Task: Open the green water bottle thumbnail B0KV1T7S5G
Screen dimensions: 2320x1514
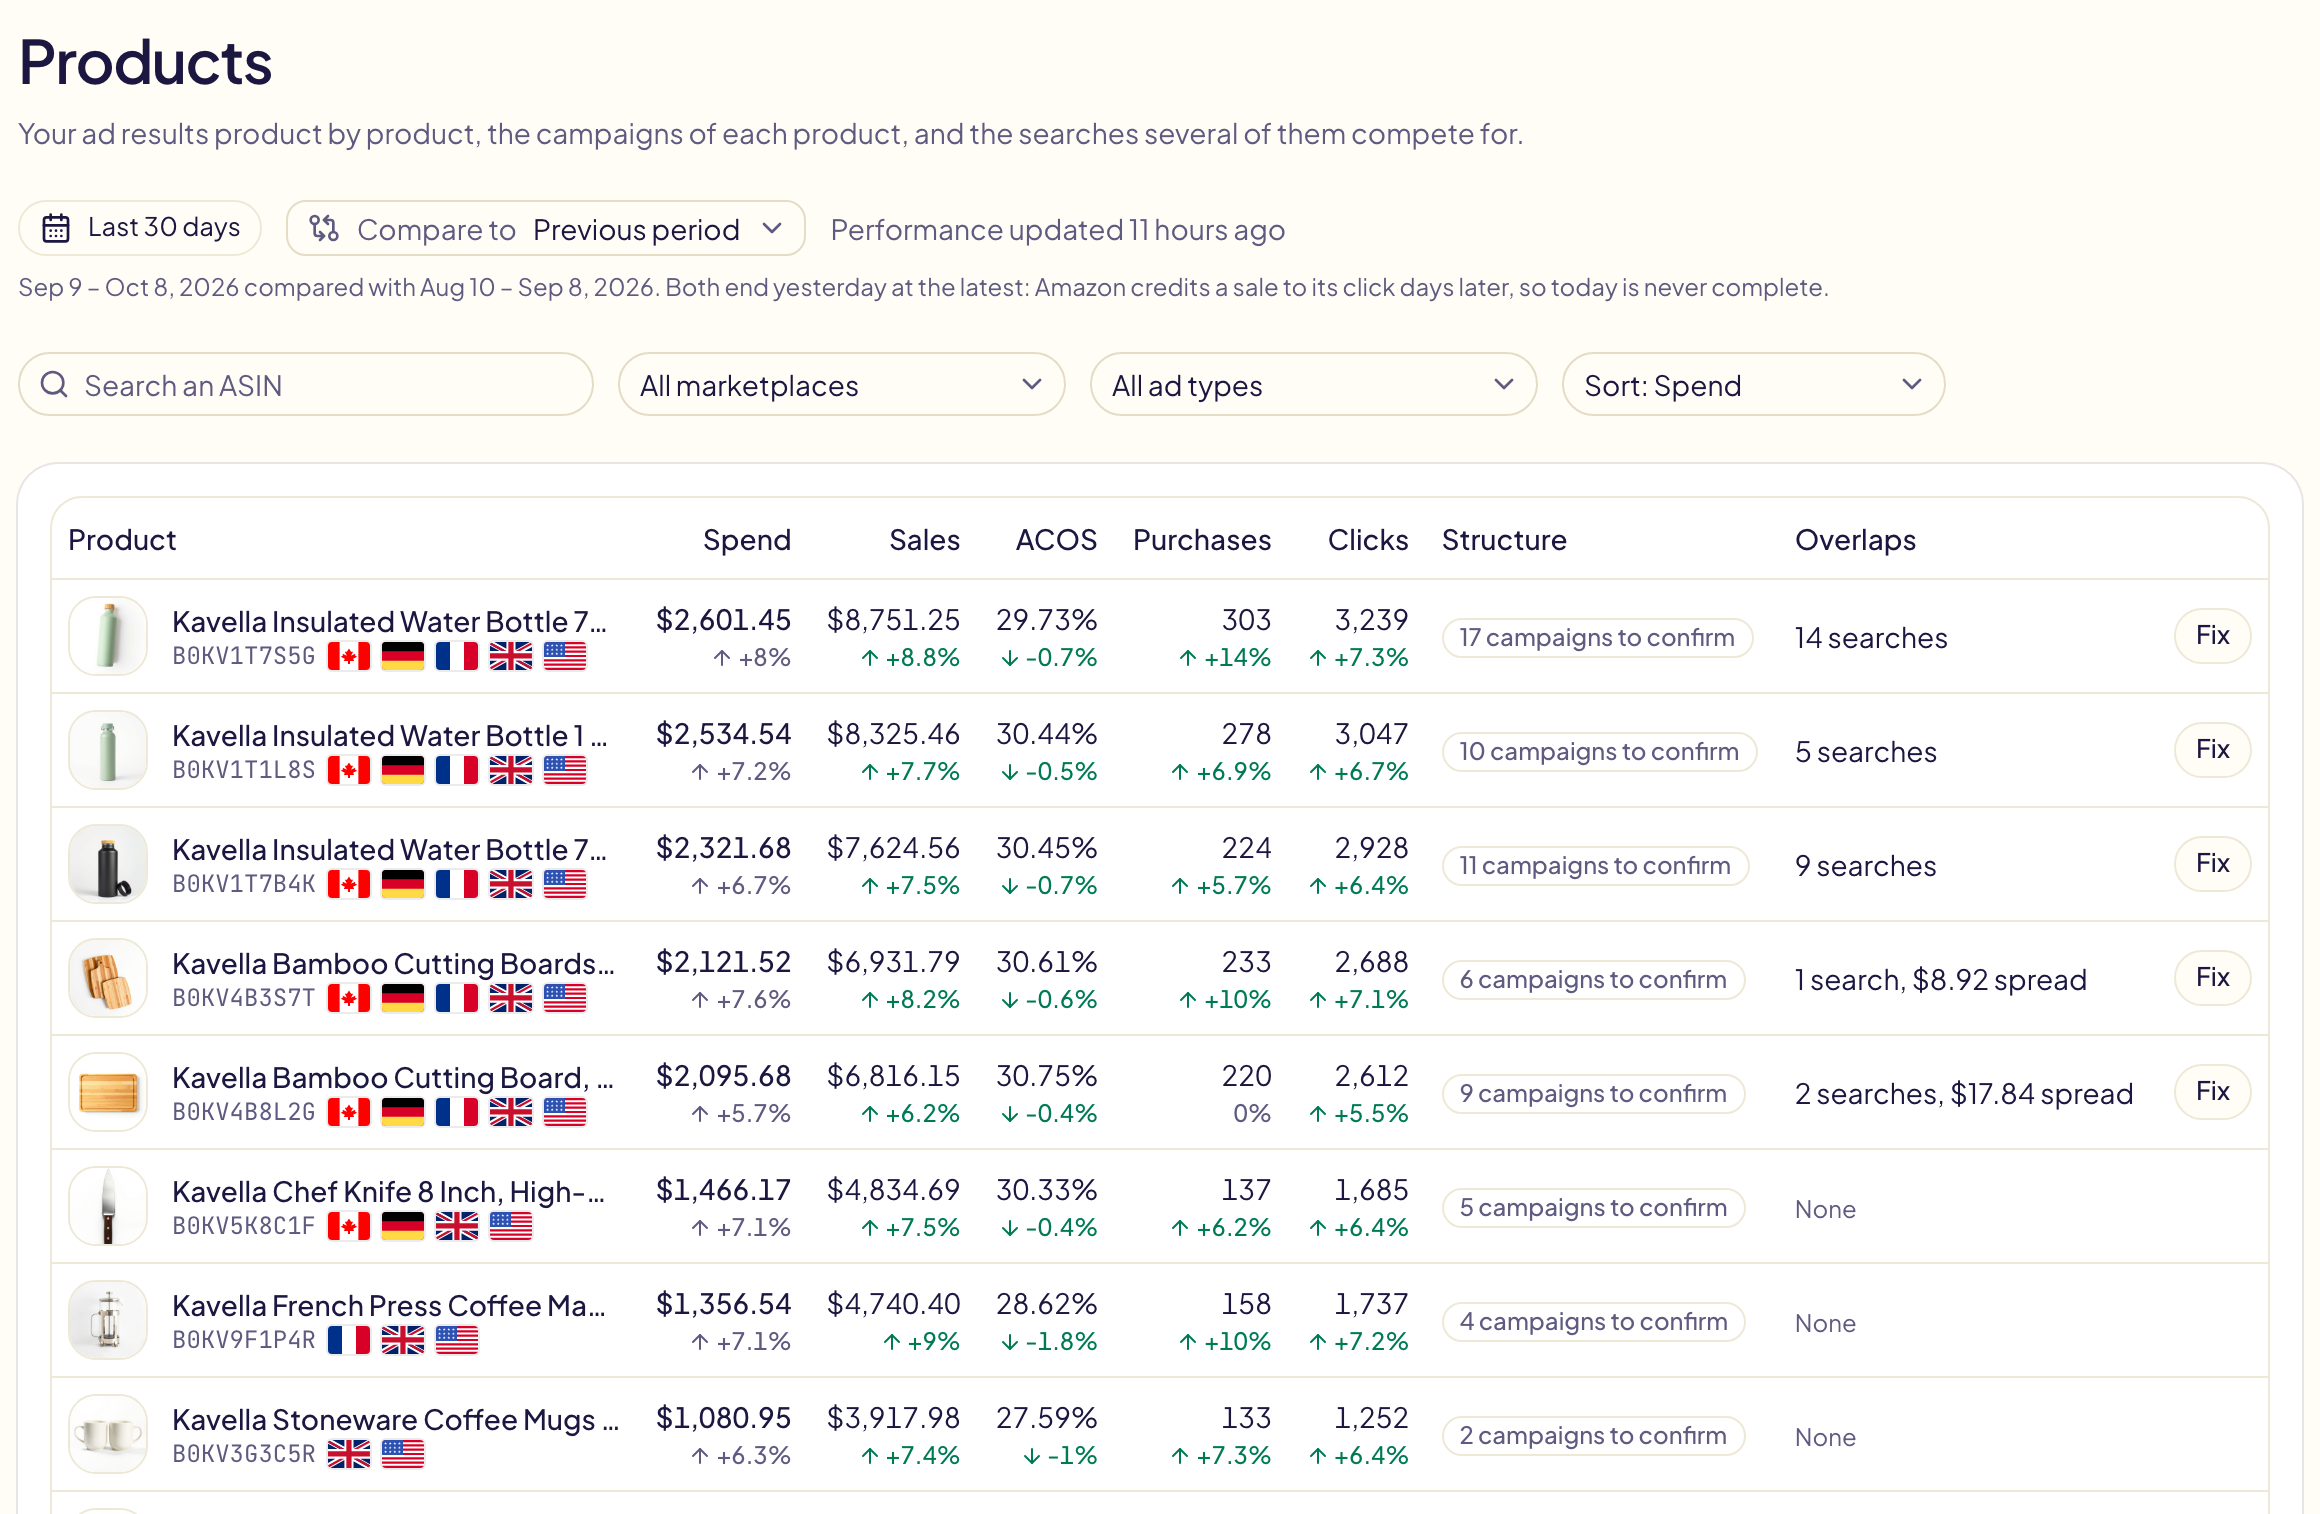Action: [108, 636]
